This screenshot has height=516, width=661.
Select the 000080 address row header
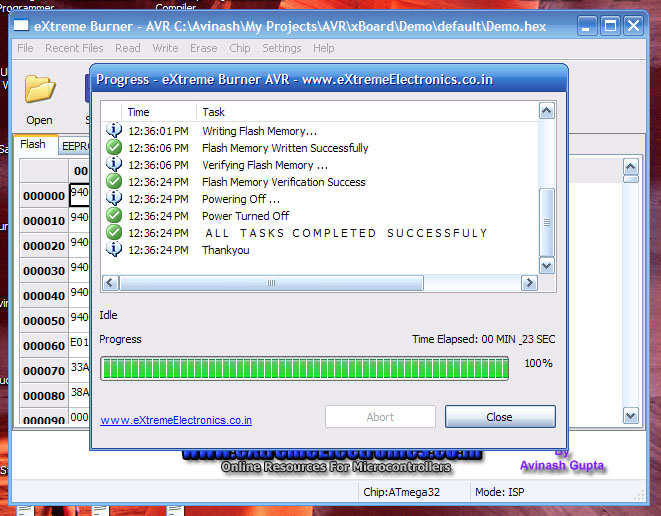tap(44, 396)
